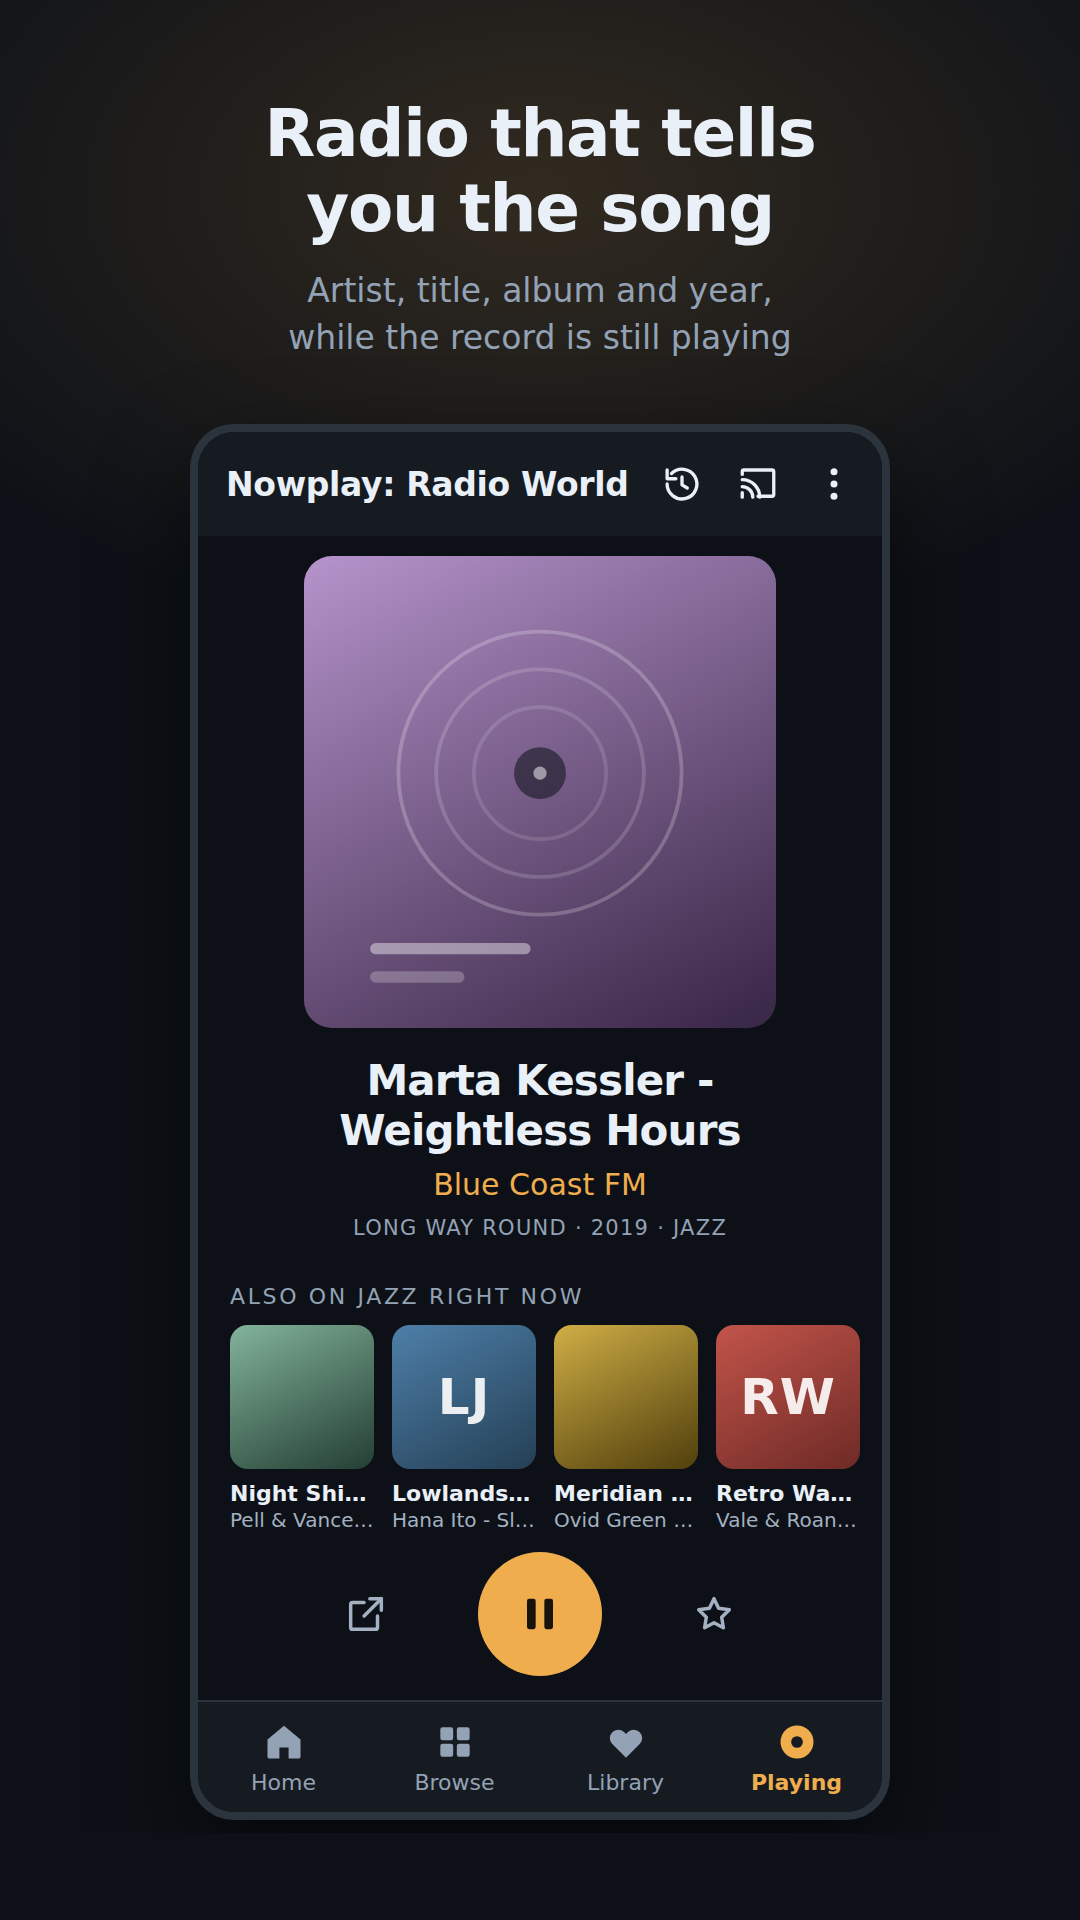Switch to the Browse tab

(455, 1759)
